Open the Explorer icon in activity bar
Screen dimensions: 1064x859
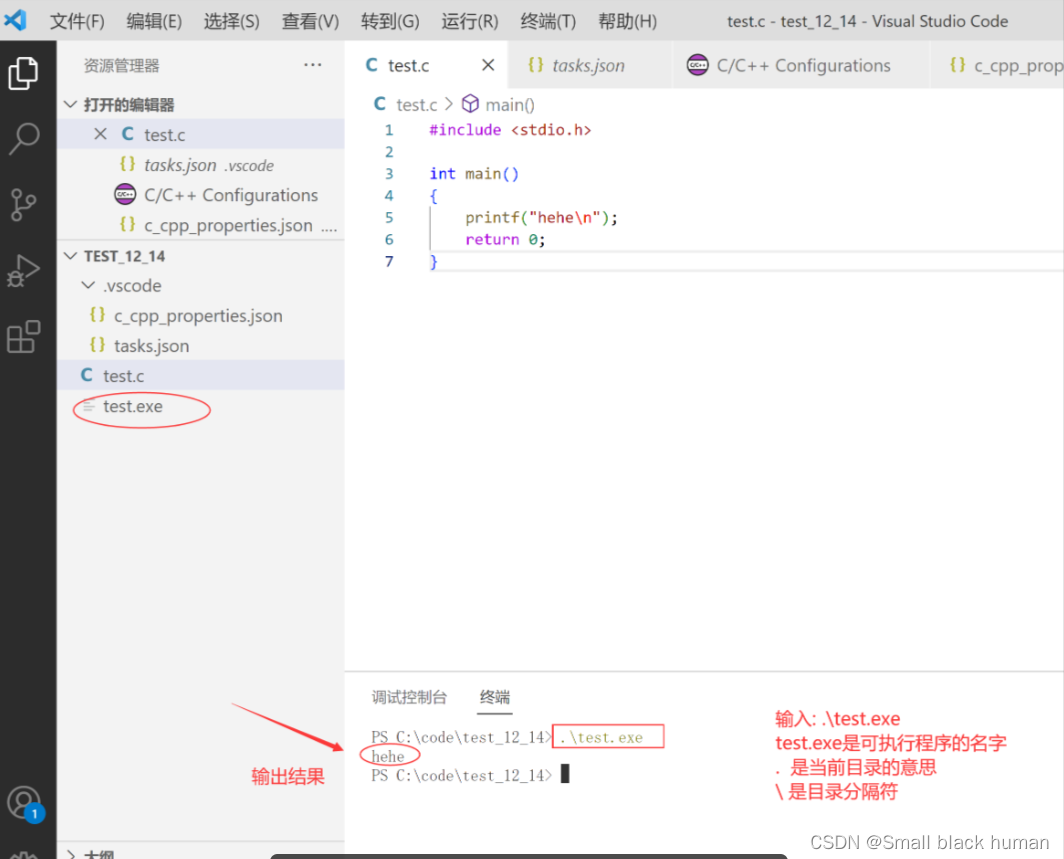(23, 73)
